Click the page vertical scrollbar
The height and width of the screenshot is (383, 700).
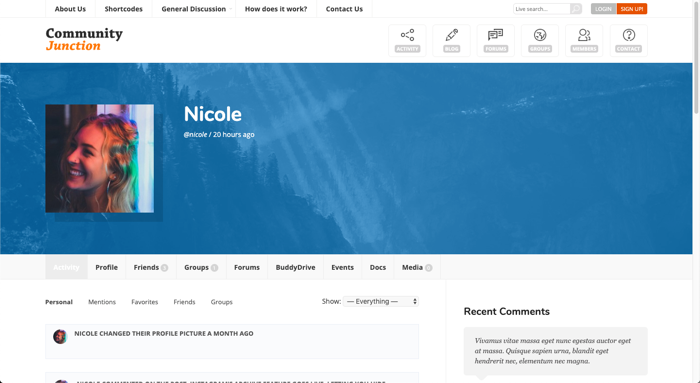696,192
